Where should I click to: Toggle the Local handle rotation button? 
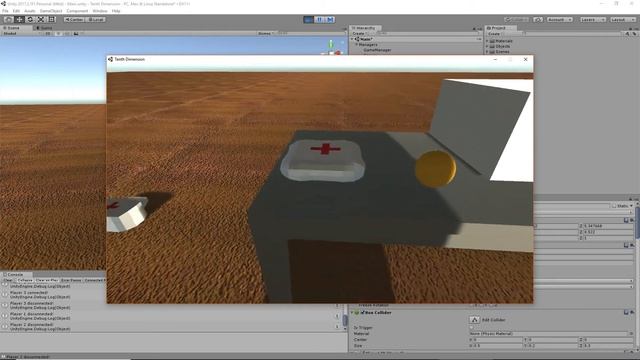[96, 19]
